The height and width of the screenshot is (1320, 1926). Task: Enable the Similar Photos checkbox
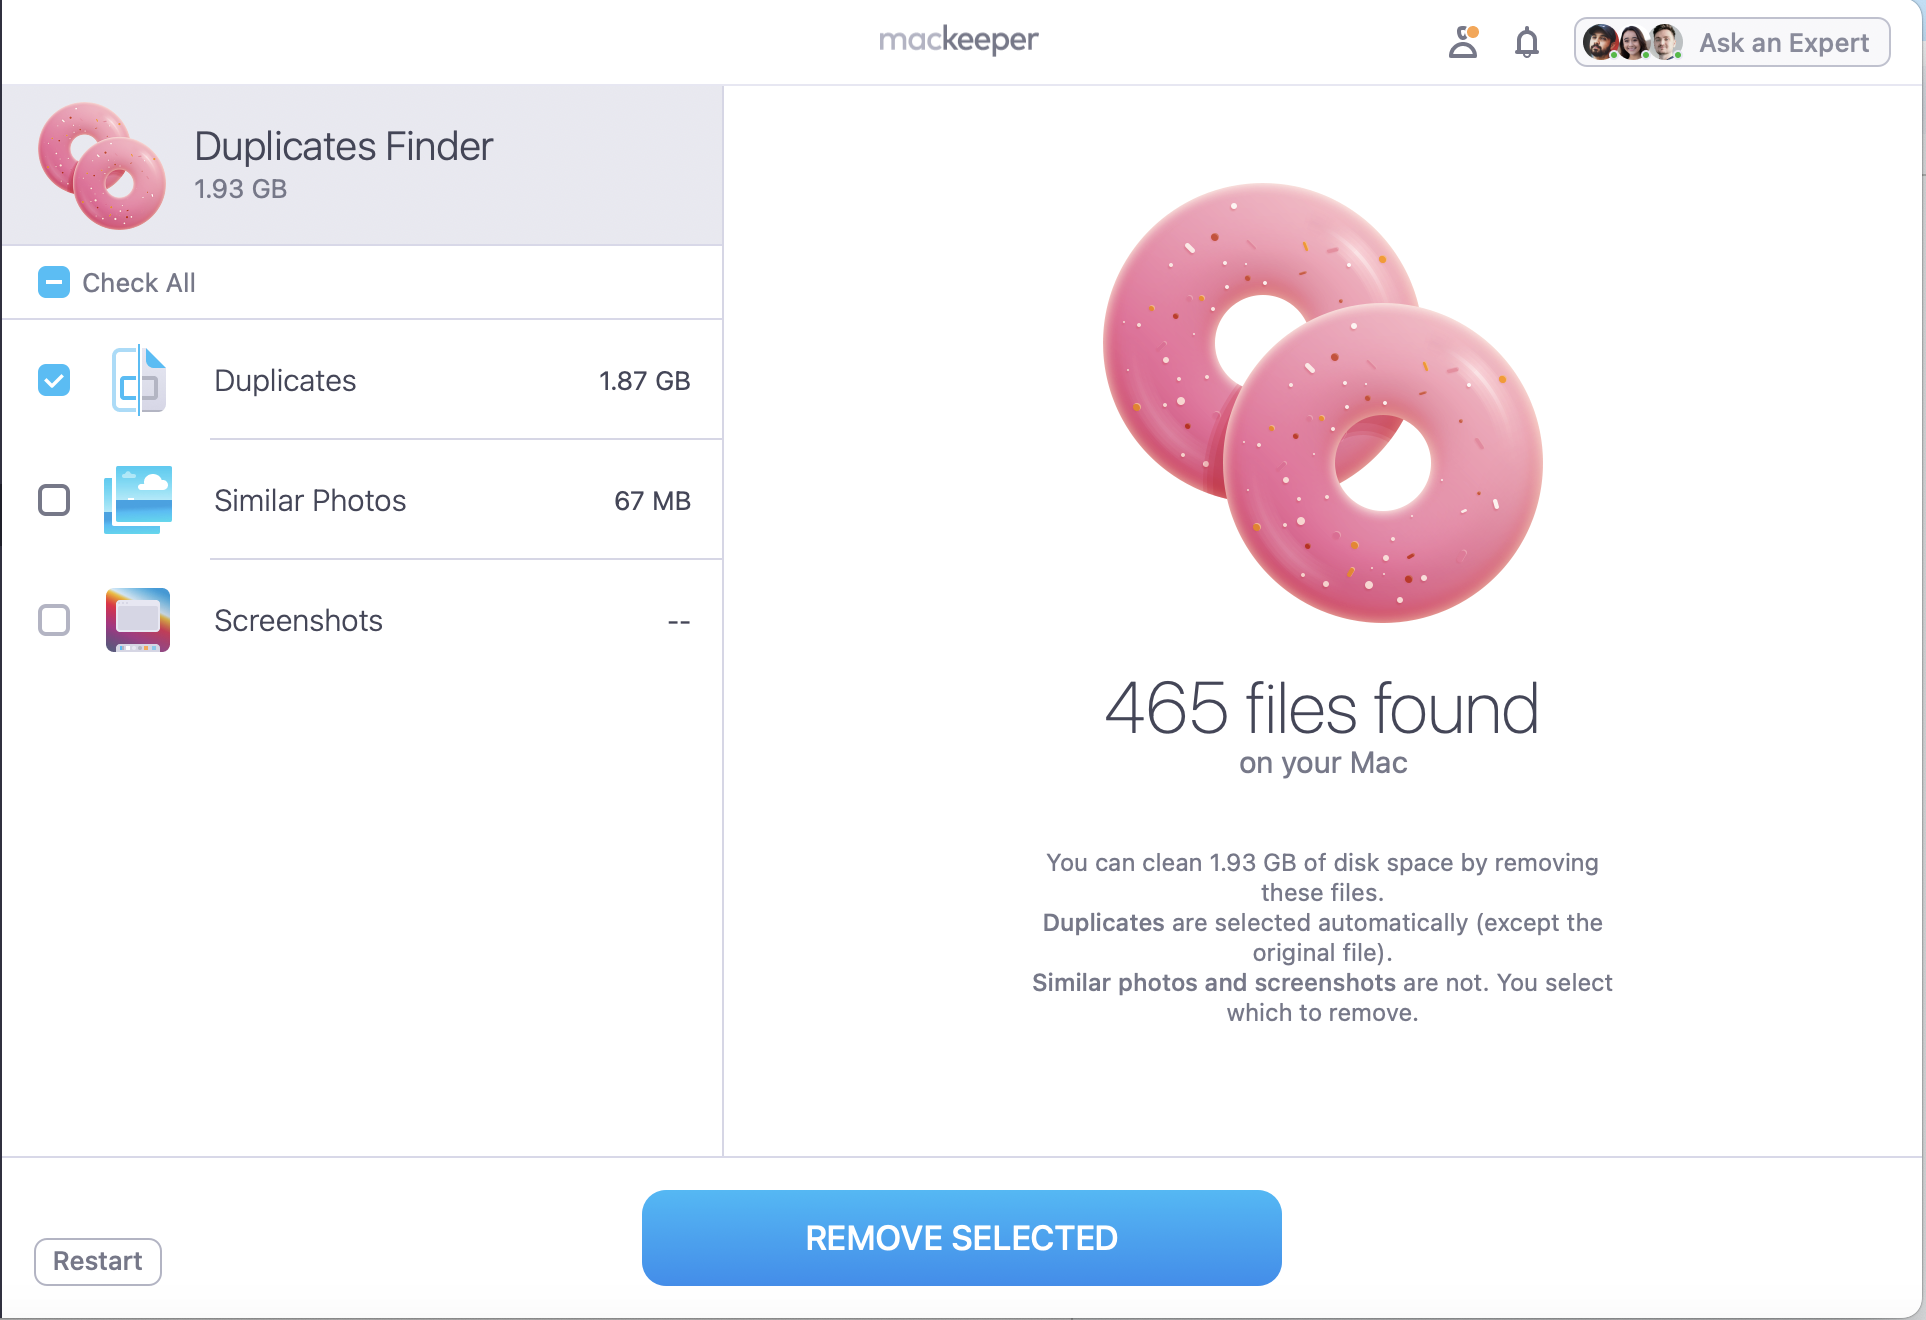click(53, 501)
